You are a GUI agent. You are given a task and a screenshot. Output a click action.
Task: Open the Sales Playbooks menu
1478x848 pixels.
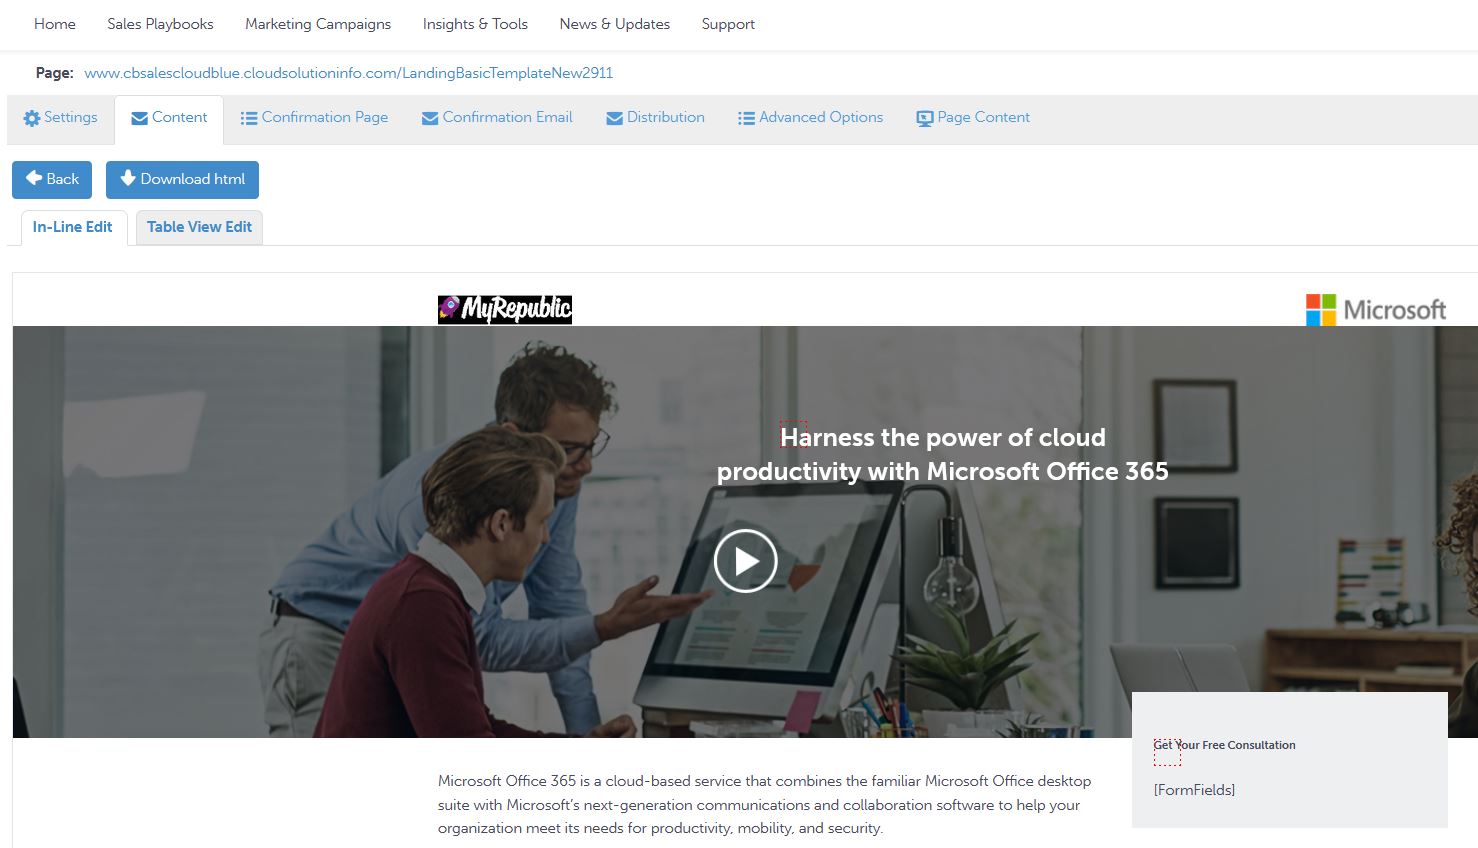click(x=160, y=24)
